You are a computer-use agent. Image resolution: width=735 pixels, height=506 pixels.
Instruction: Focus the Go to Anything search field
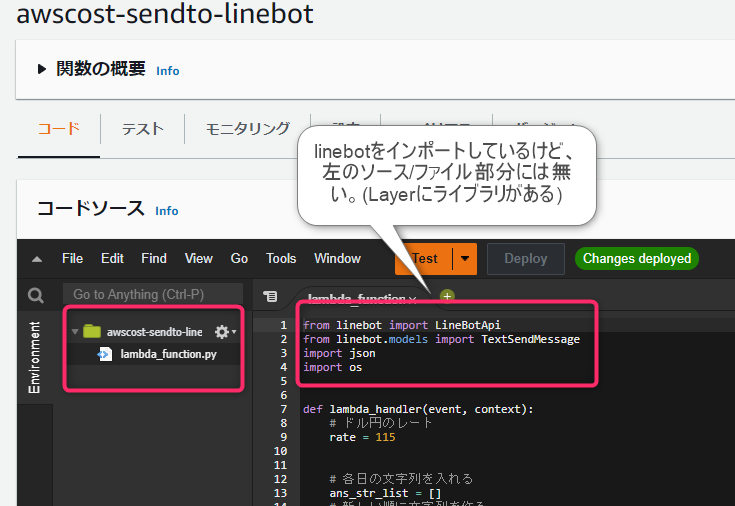coord(153,295)
